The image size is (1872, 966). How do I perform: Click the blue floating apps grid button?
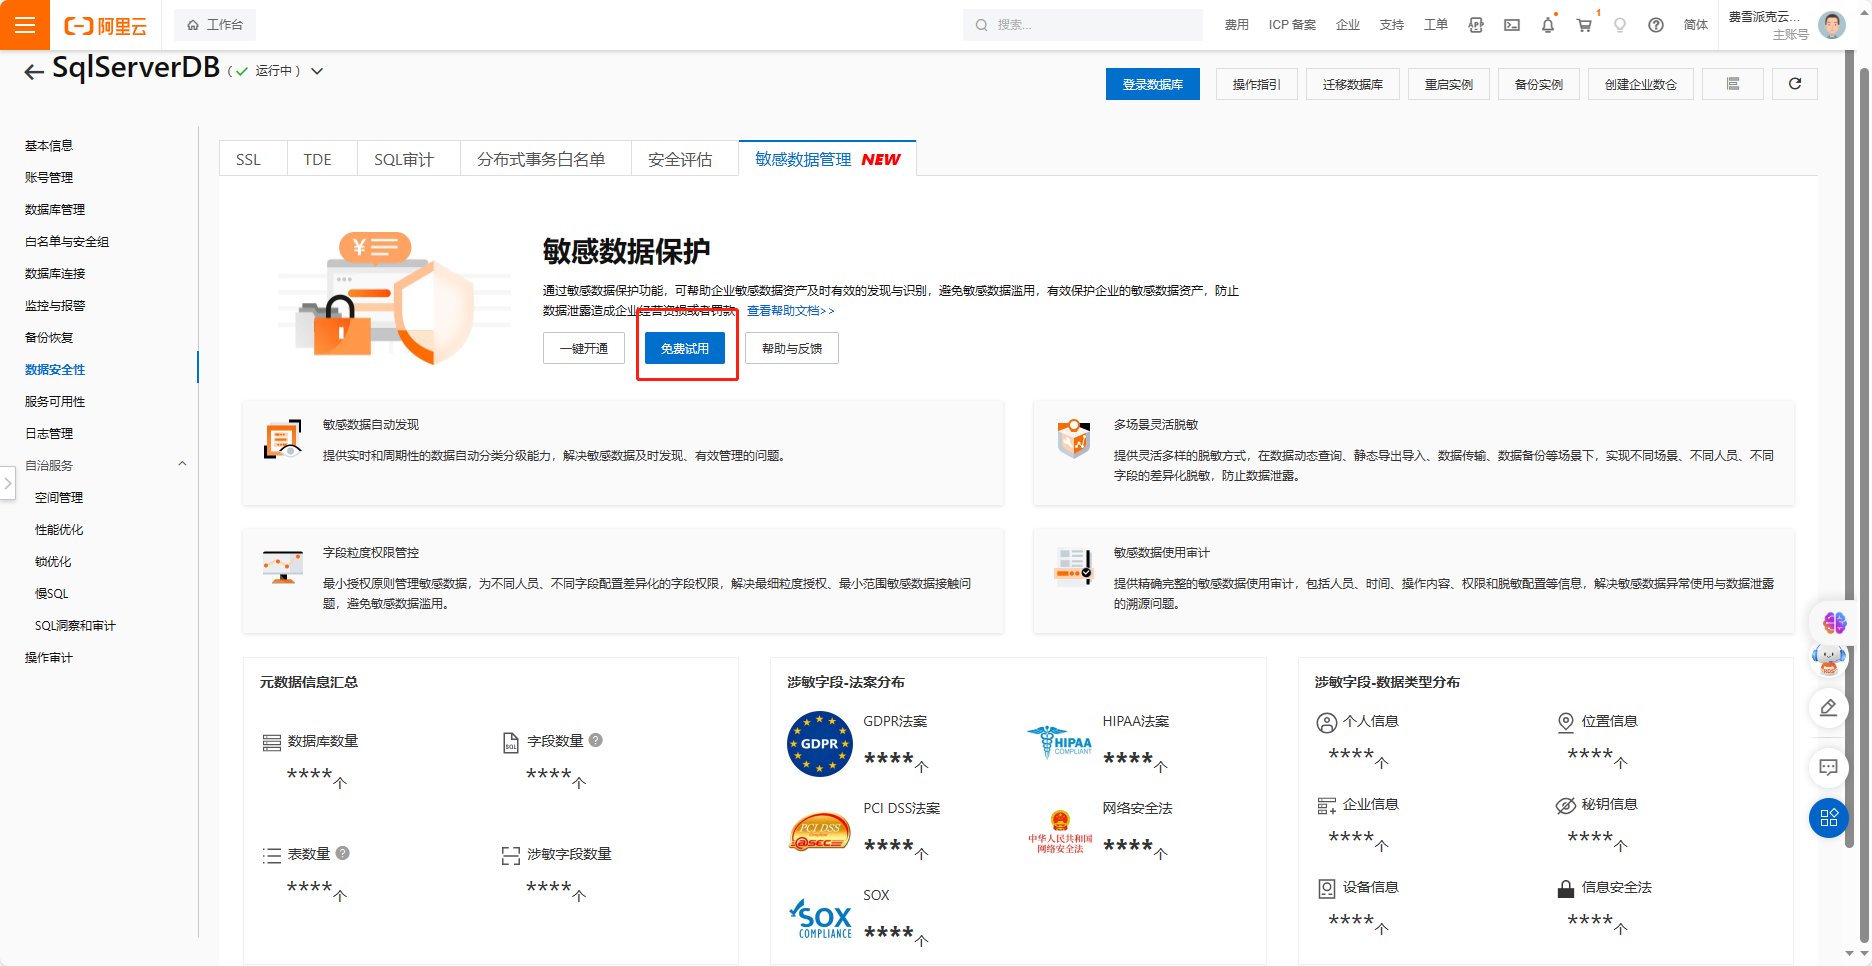click(x=1829, y=818)
